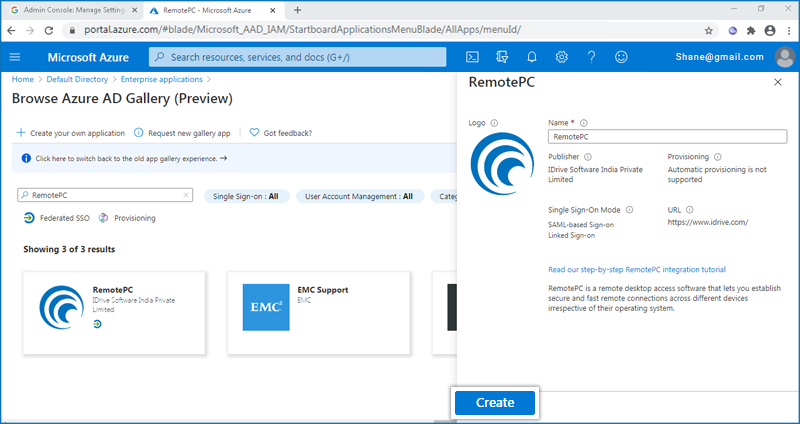Open the notifications bell
Image resolution: width=800 pixels, height=424 pixels.
click(532, 57)
